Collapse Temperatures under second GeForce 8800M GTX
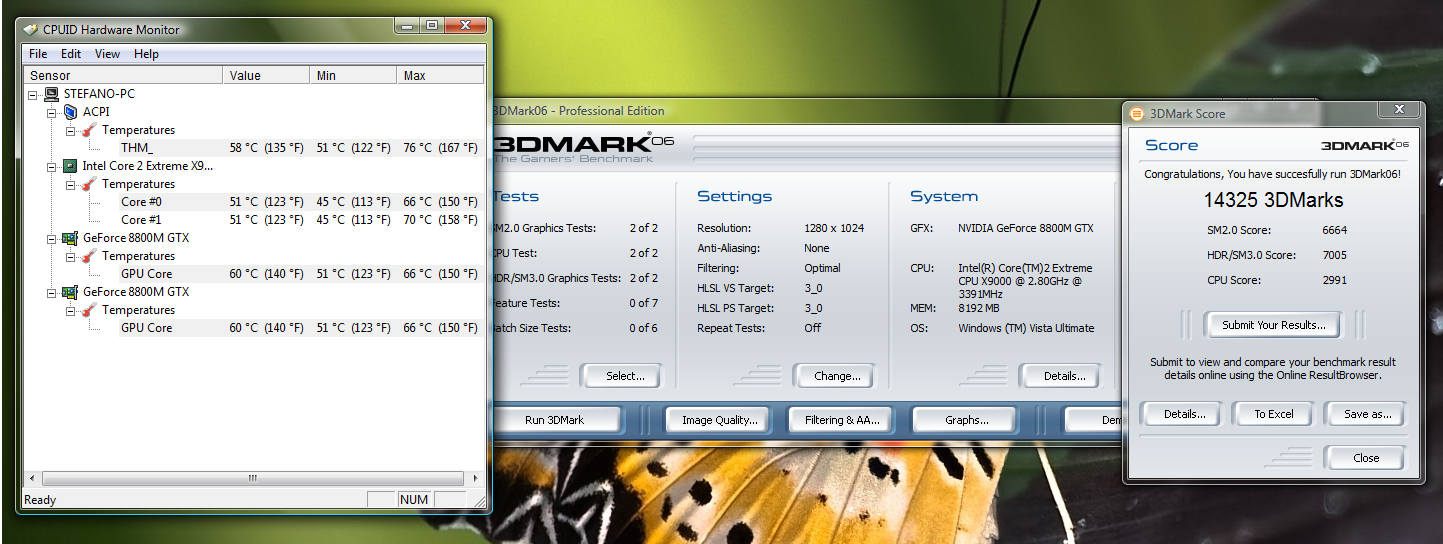Viewport: 1443px width, 544px height. point(70,310)
